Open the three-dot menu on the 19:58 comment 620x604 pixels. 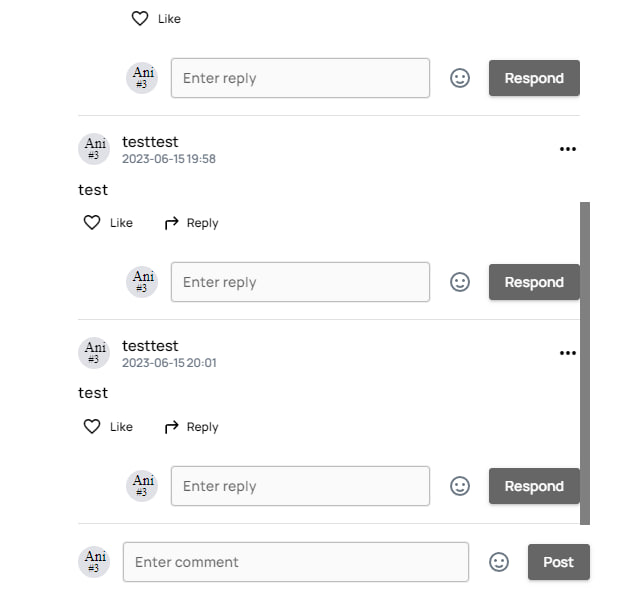[568, 149]
